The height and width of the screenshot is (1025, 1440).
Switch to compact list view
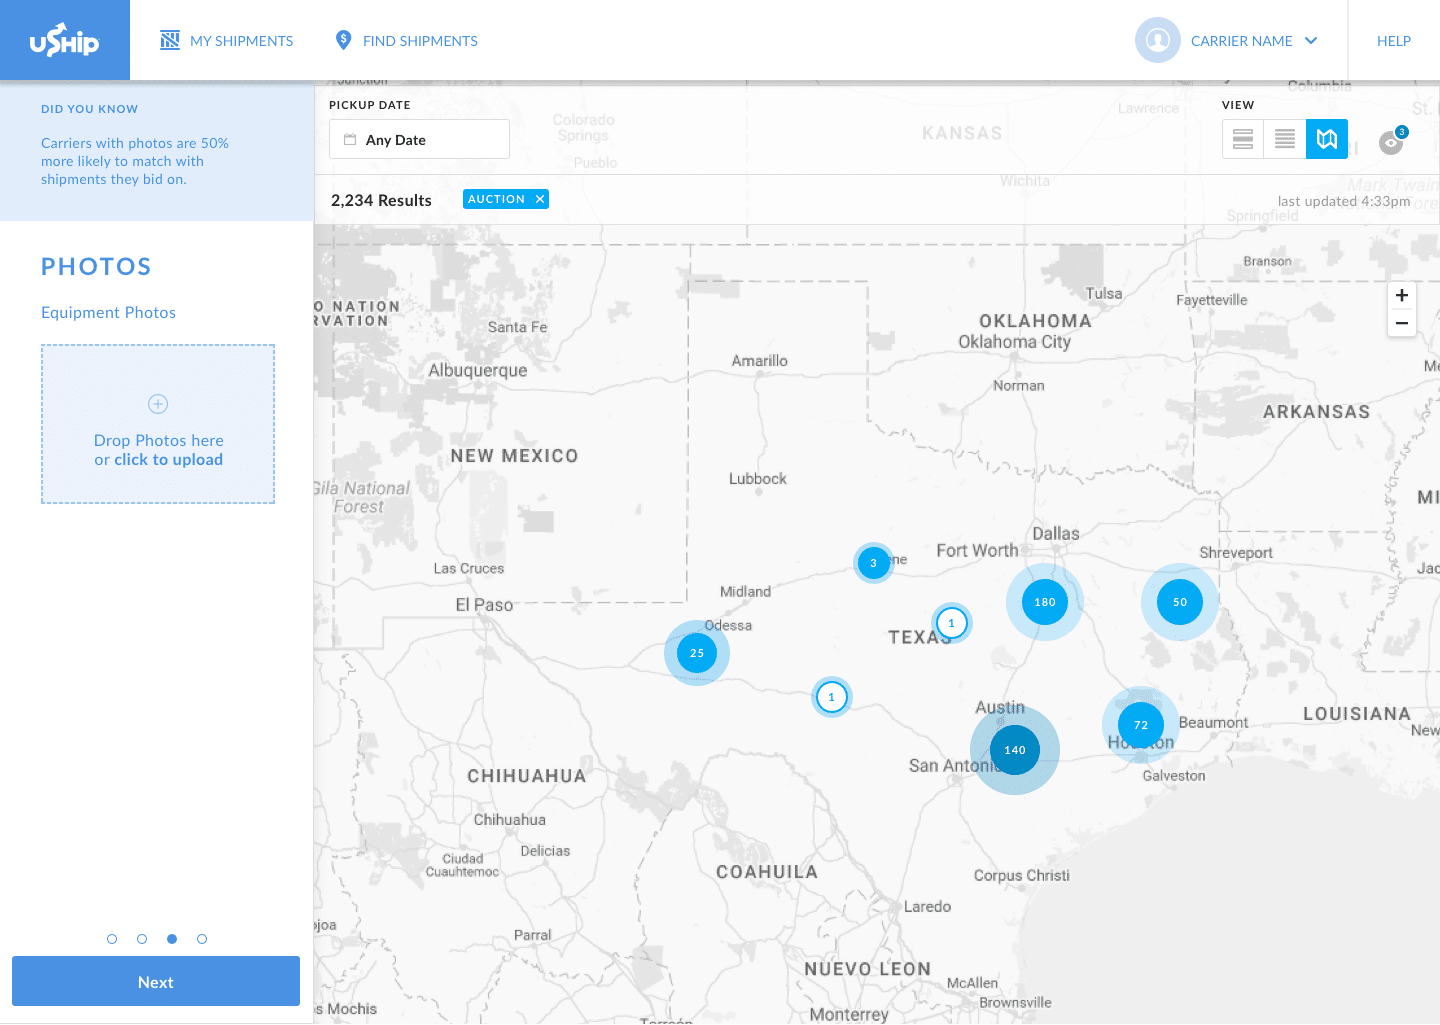pos(1285,139)
